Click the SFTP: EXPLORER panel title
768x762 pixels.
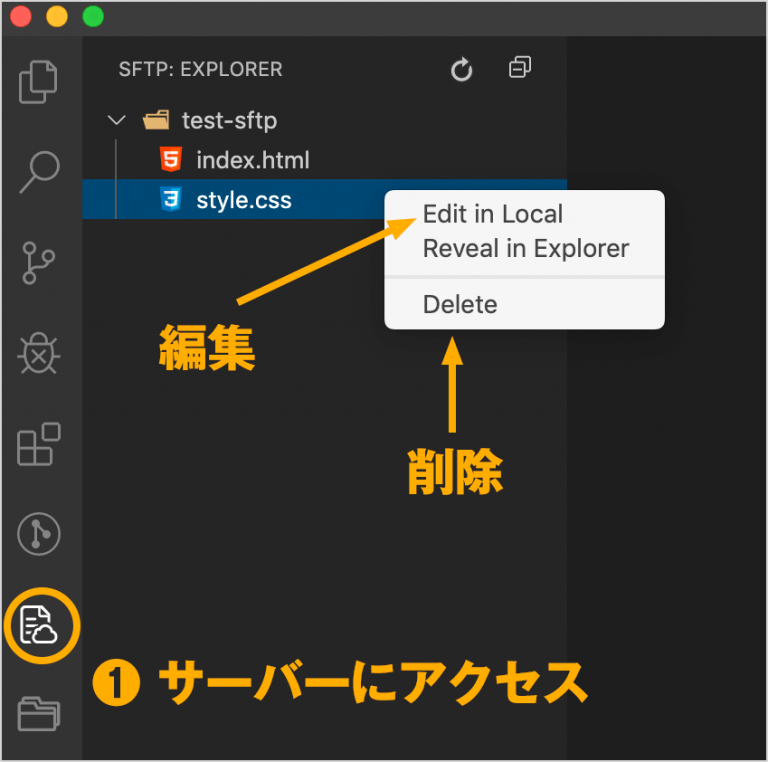(x=200, y=70)
